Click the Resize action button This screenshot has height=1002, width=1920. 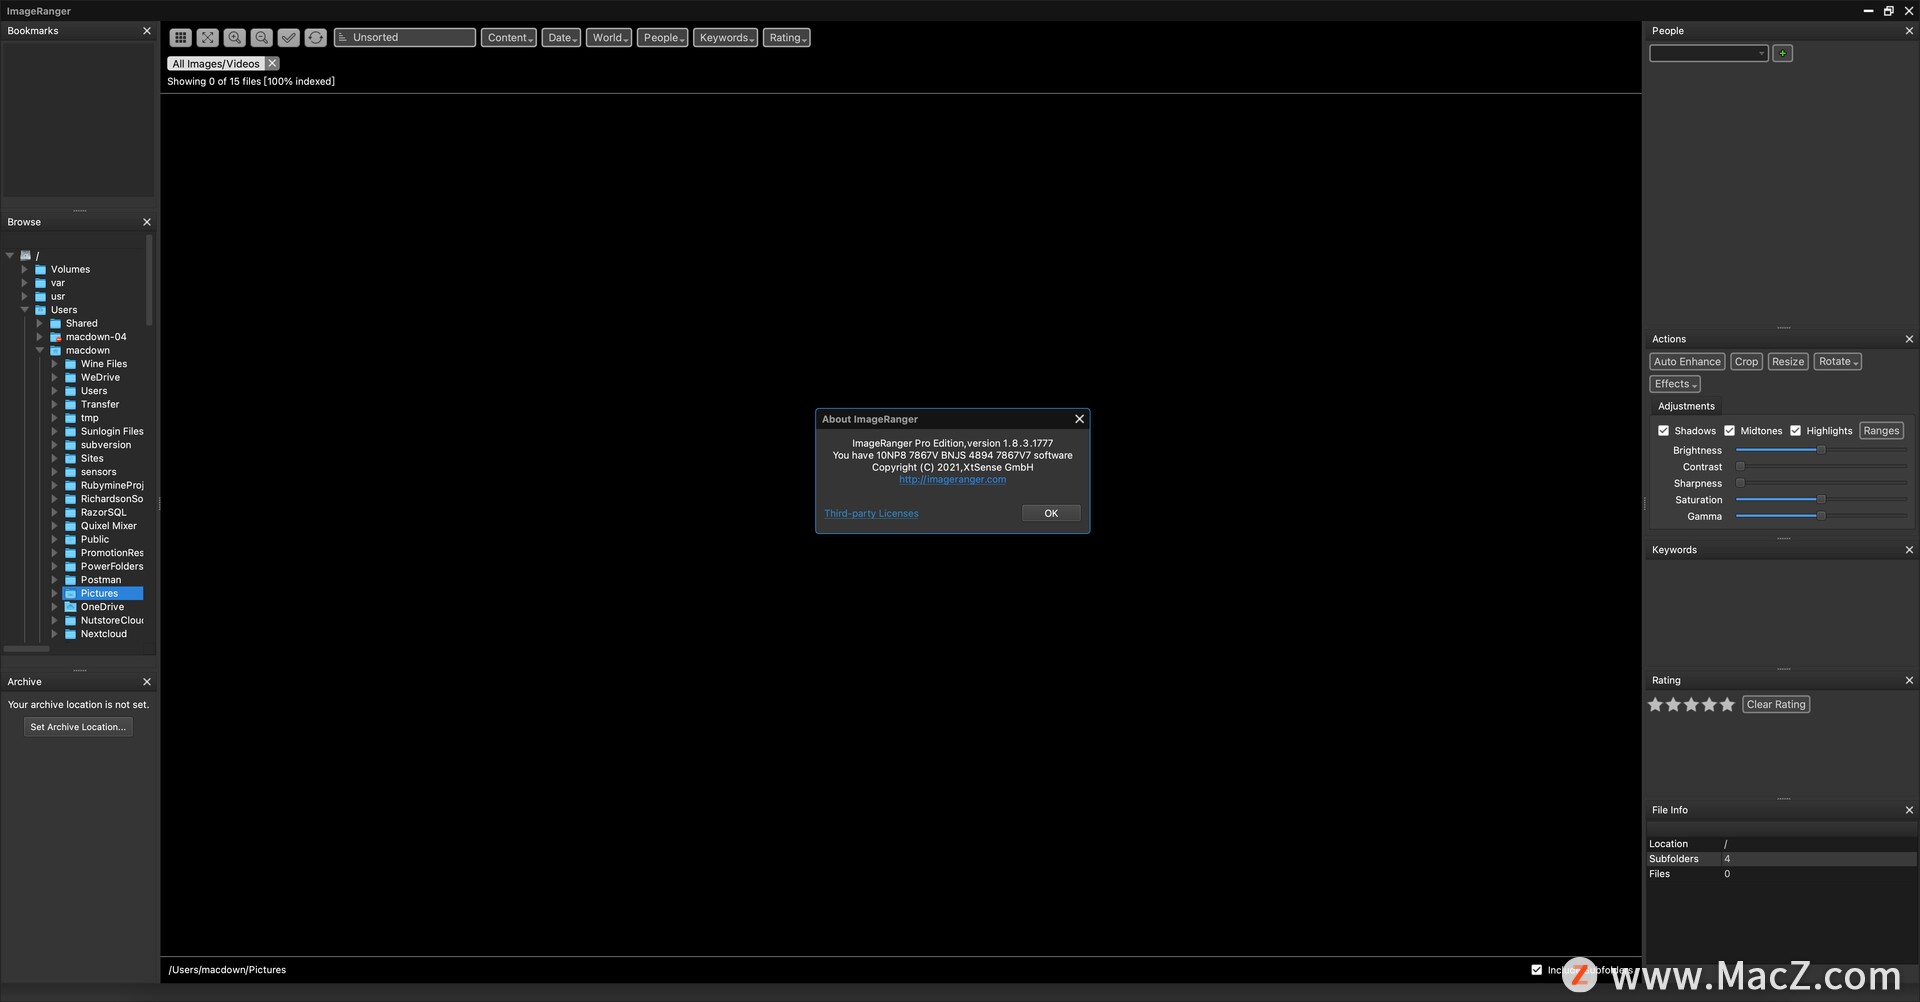point(1788,362)
